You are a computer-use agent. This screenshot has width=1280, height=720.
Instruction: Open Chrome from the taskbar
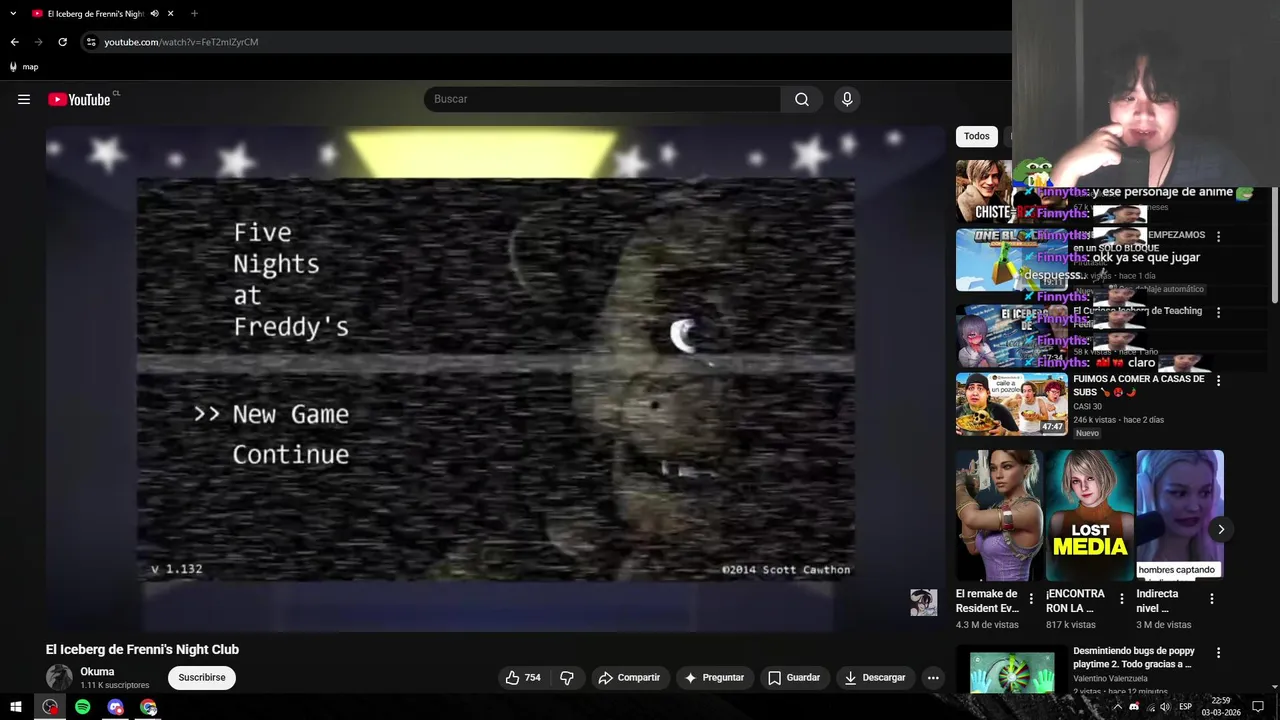click(x=148, y=707)
